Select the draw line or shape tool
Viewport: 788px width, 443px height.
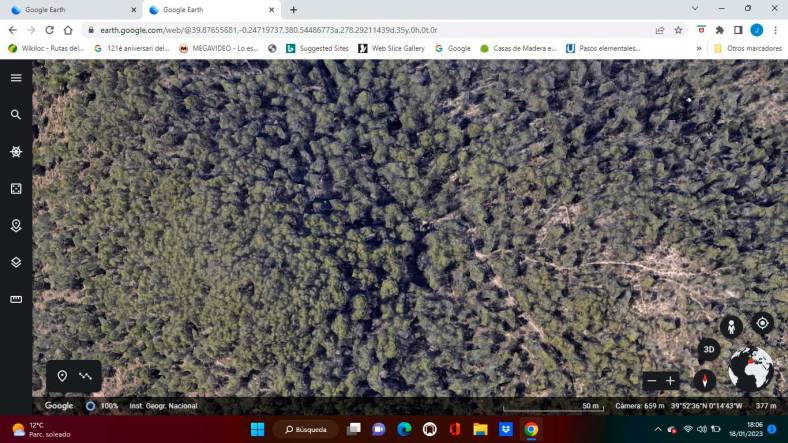[x=85, y=376]
